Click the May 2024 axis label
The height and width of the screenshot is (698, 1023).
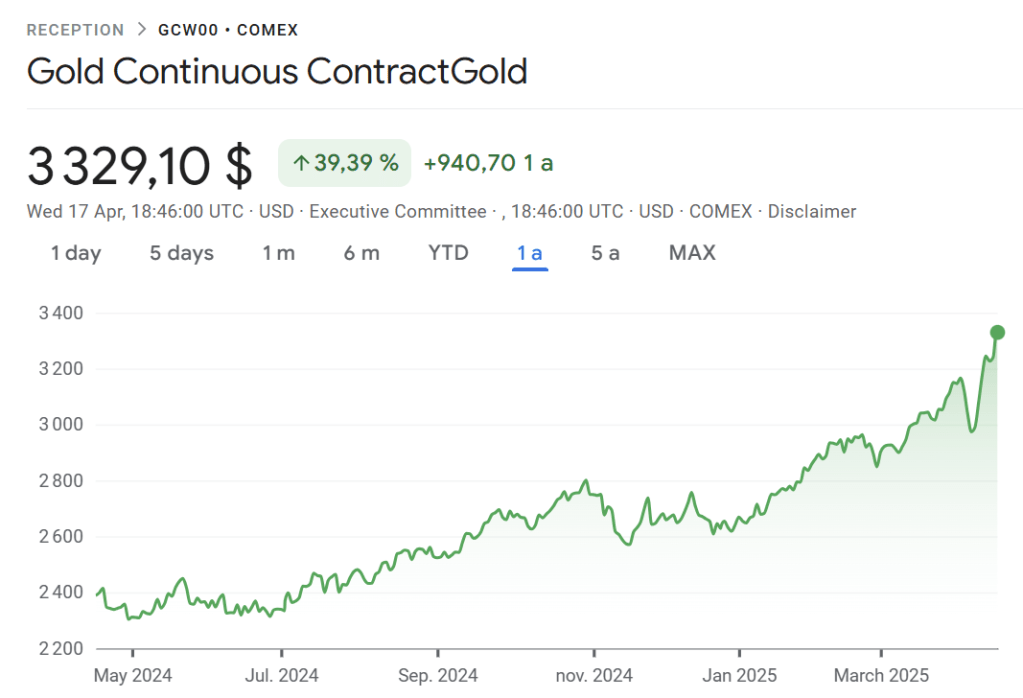tap(133, 676)
